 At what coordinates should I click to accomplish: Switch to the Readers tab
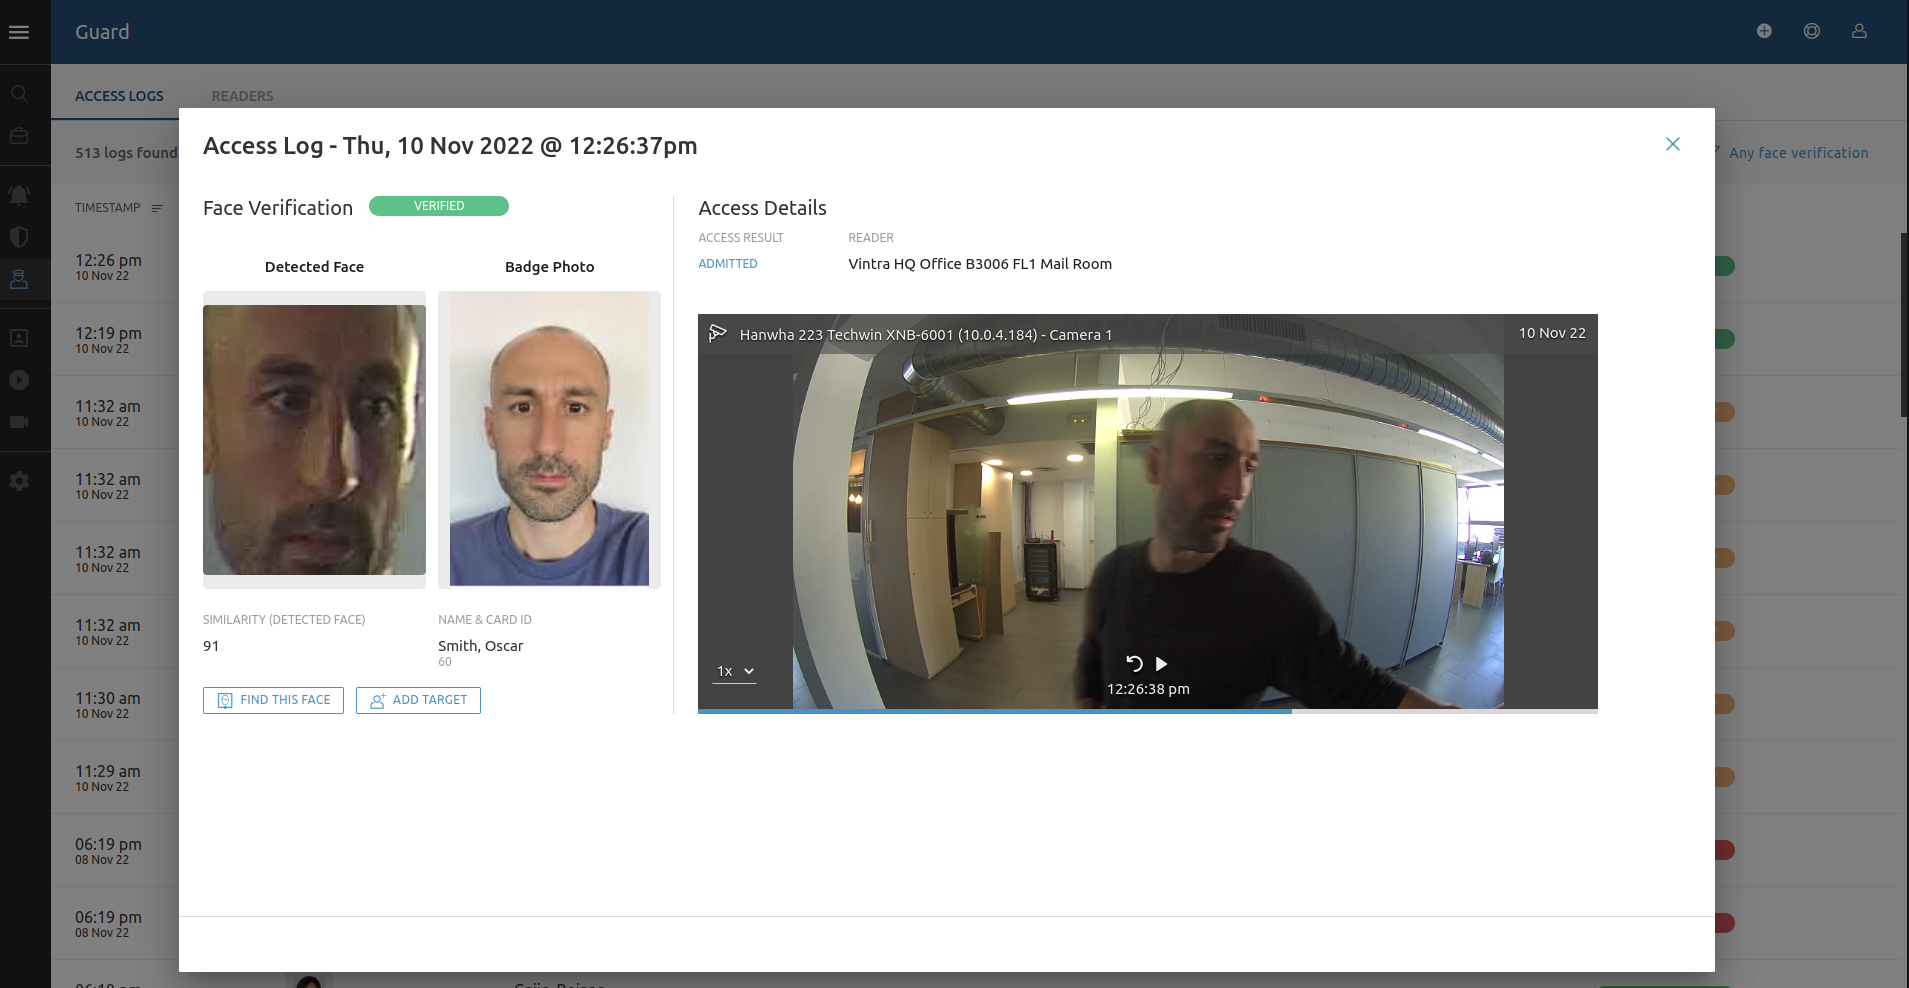coord(242,96)
